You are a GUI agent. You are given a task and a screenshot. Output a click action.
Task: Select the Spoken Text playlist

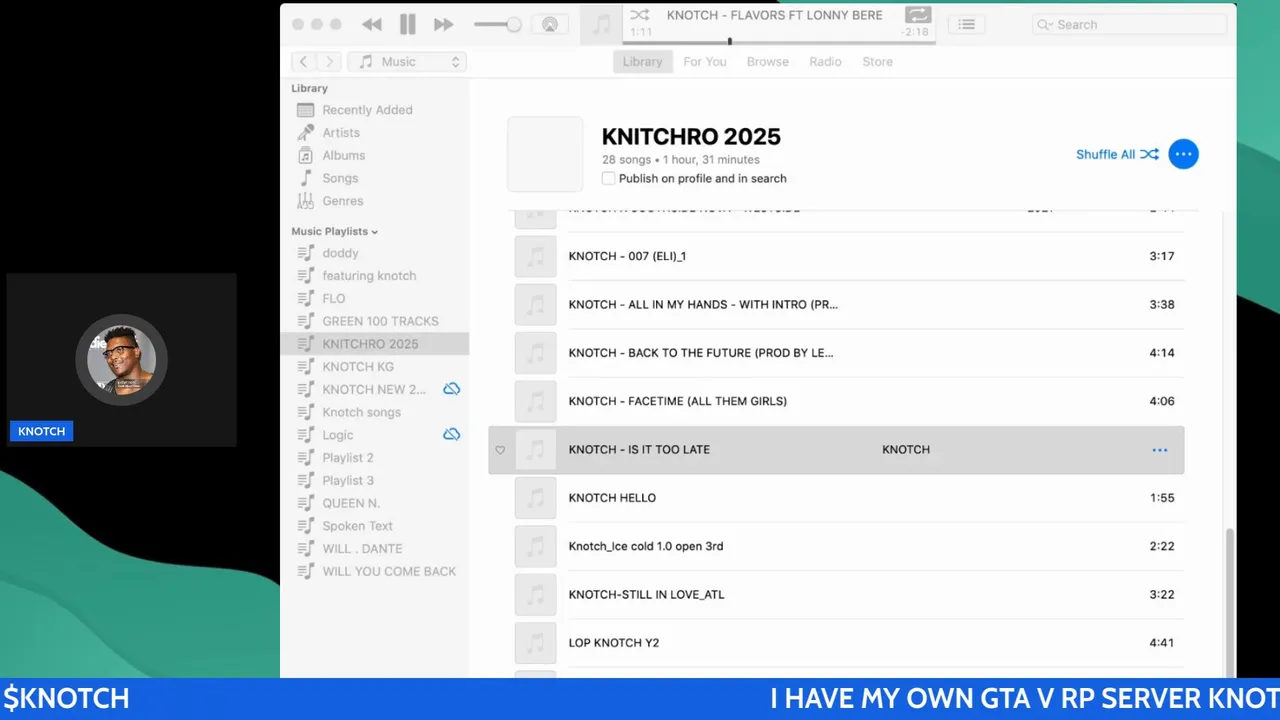tap(357, 526)
